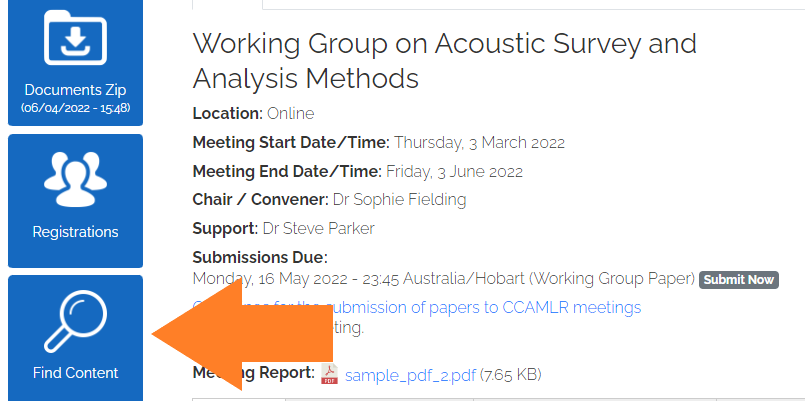Open the Registrations people icon
Screen dimensions: 805x401
(x=75, y=179)
